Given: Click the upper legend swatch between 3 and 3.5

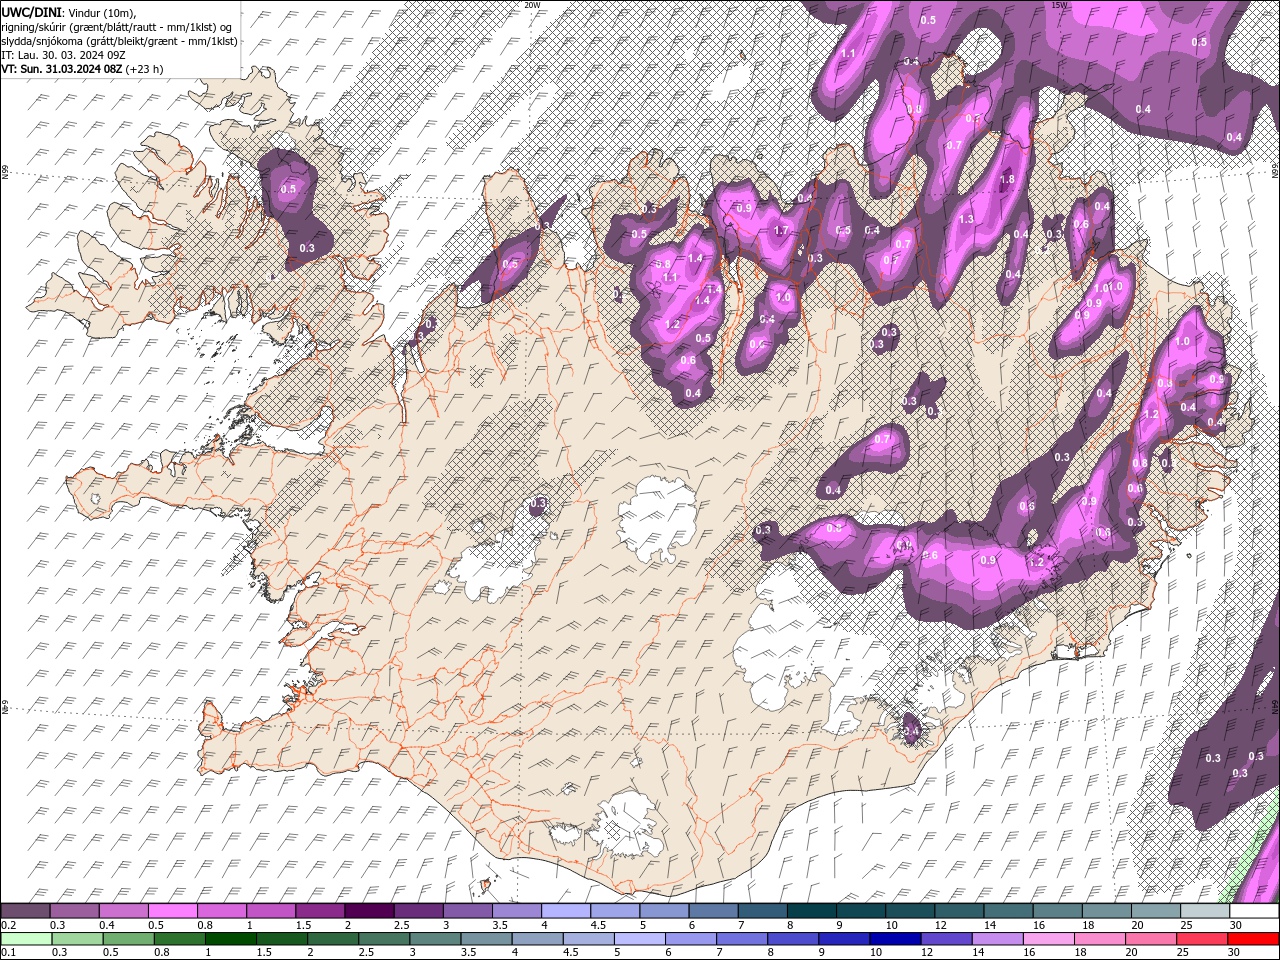Looking at the screenshot, I should pos(467,911).
